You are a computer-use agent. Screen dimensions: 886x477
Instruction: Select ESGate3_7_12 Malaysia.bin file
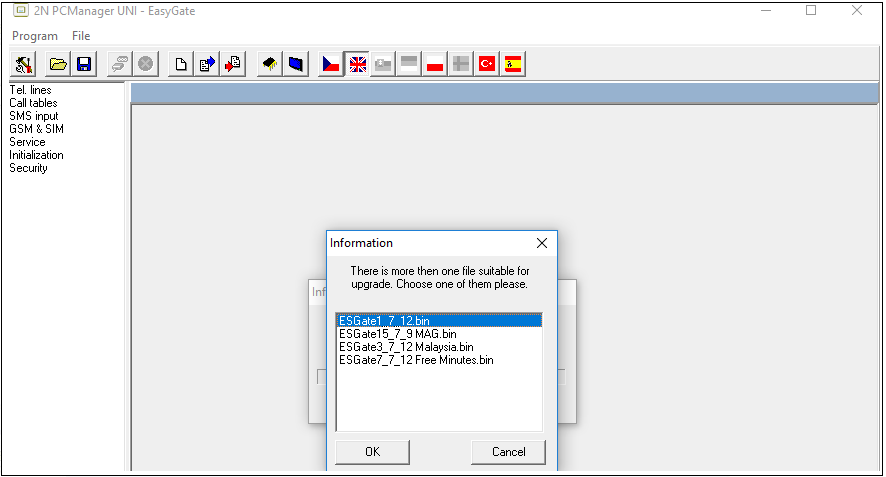(x=439, y=346)
